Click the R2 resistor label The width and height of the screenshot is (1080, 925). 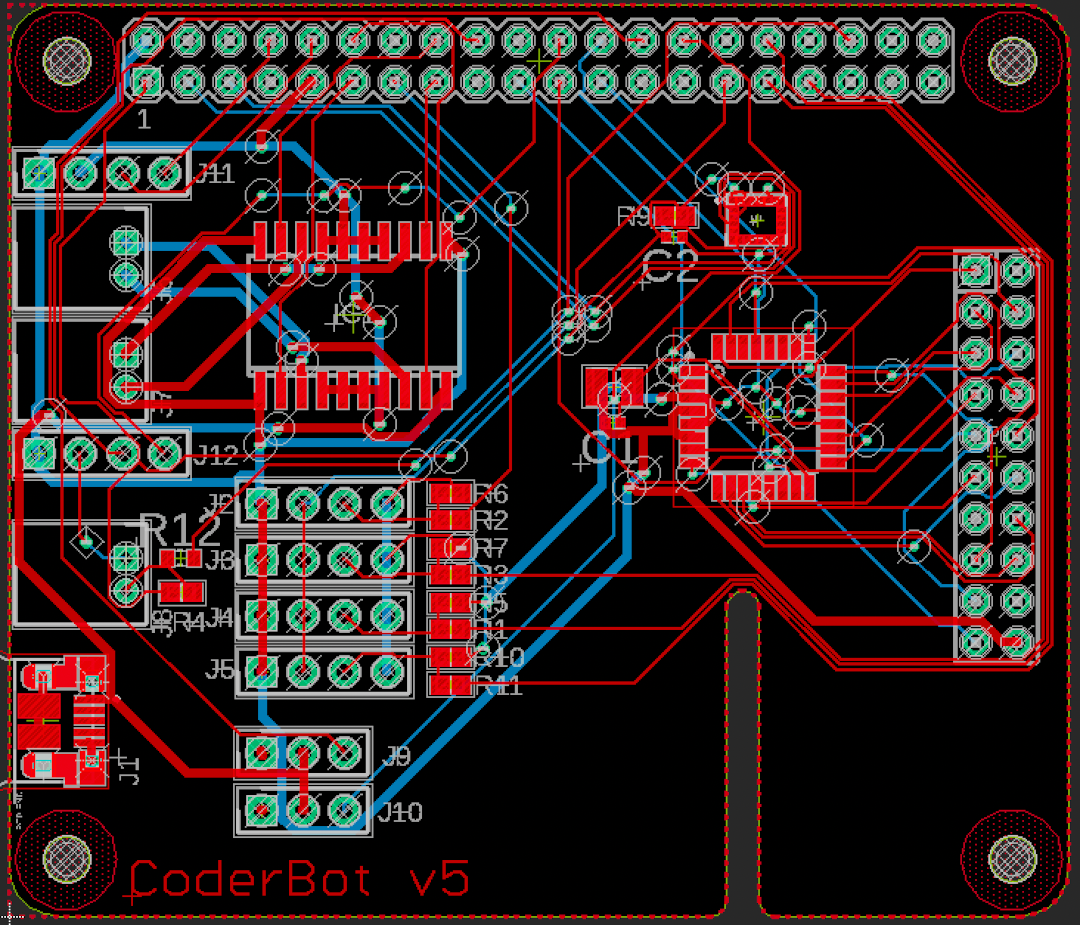pyautogui.click(x=491, y=520)
